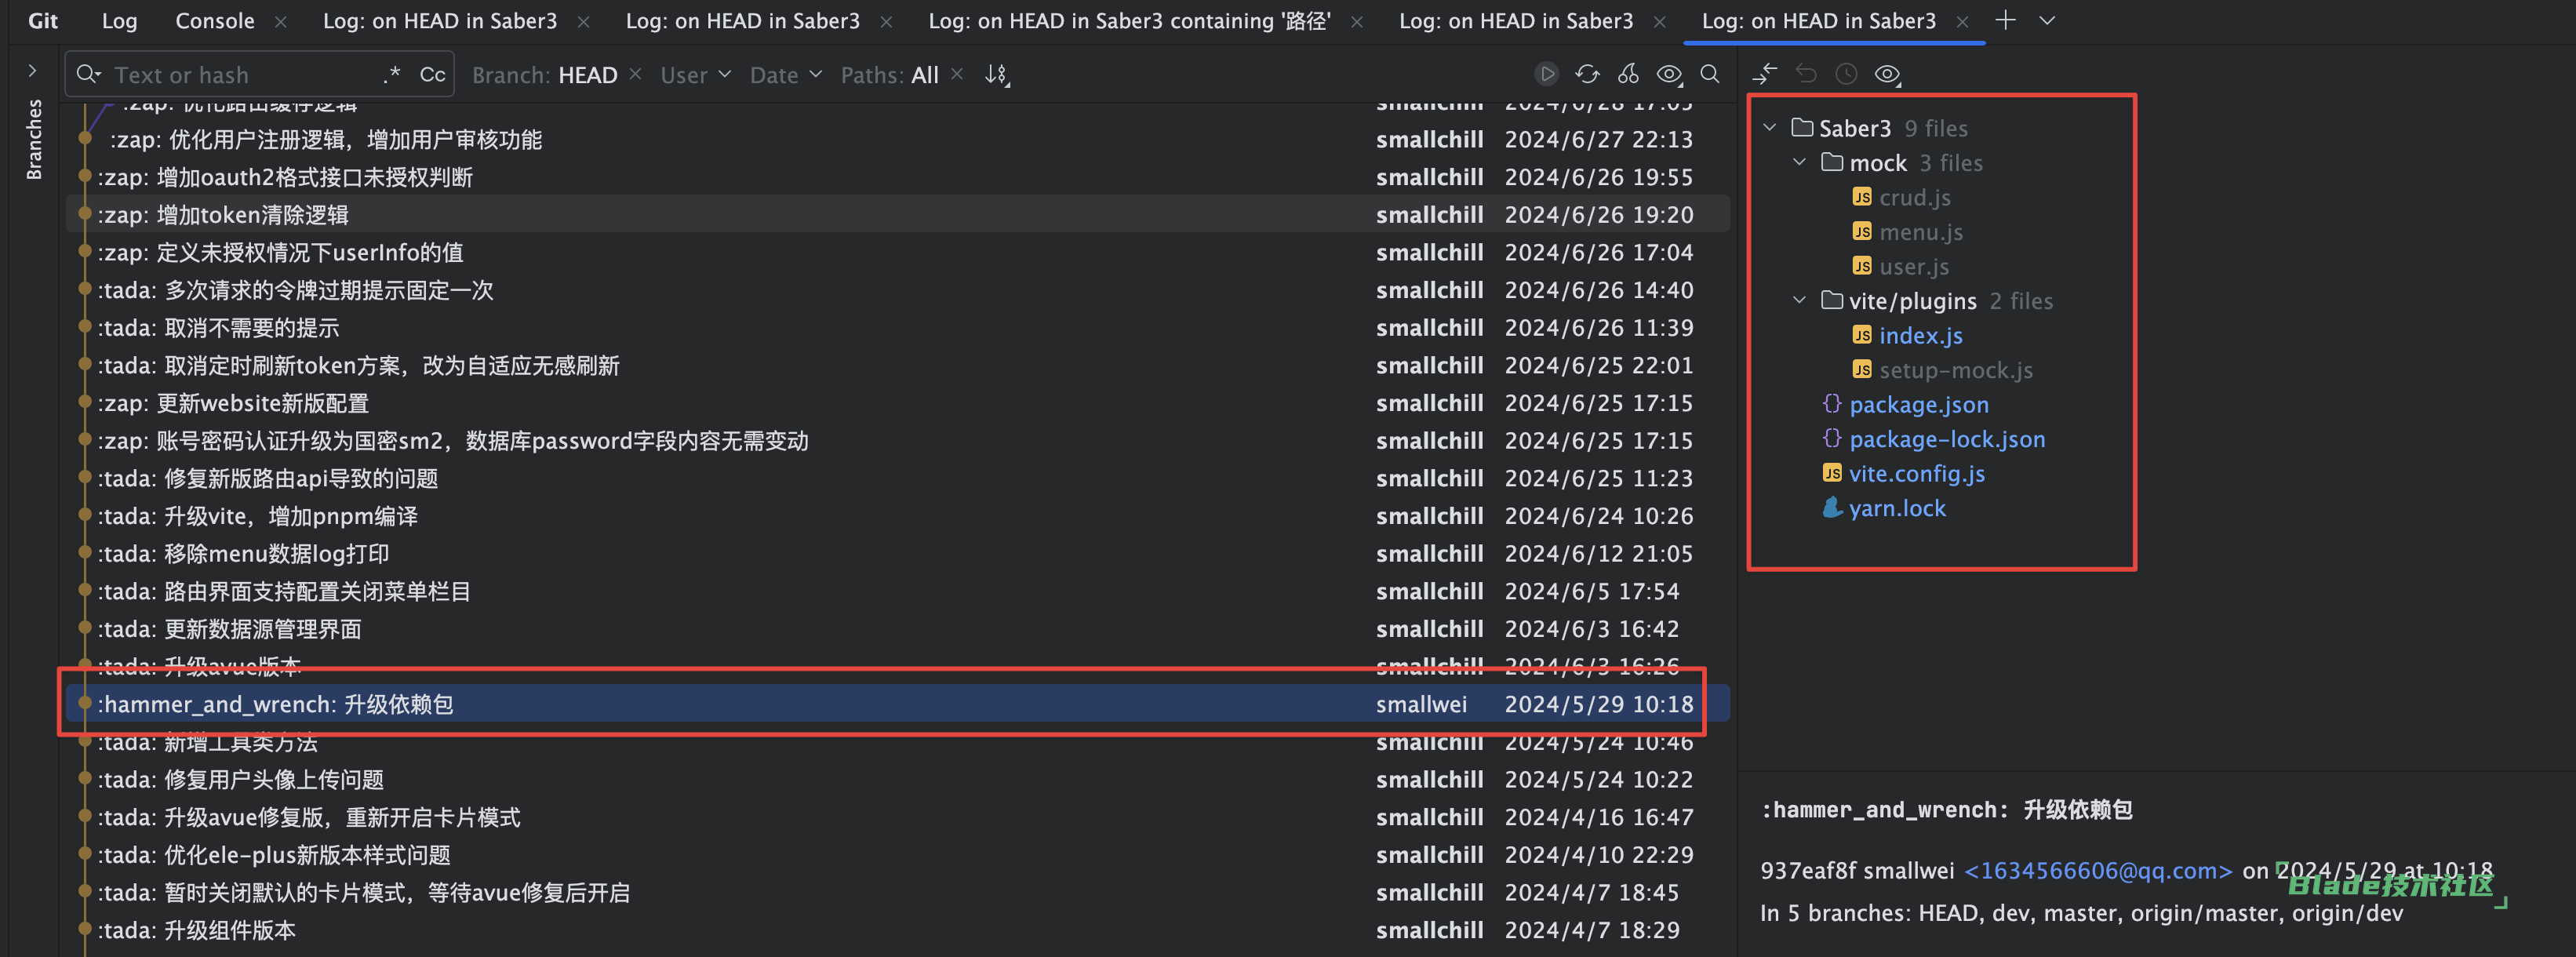The height and width of the screenshot is (957, 2576).
Task: Select commit '增加oauth2格式接口未授权判断'
Action: [898, 177]
